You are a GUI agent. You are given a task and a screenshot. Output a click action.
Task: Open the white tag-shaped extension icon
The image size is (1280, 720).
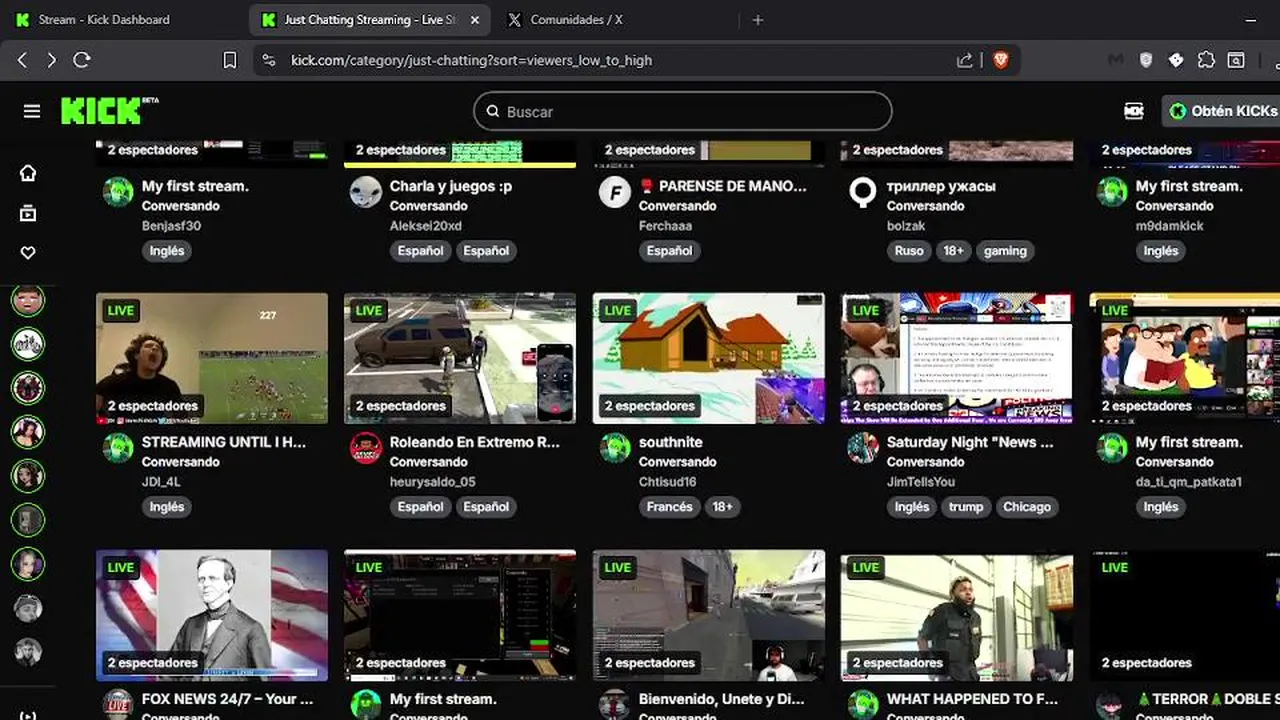tap(1176, 60)
